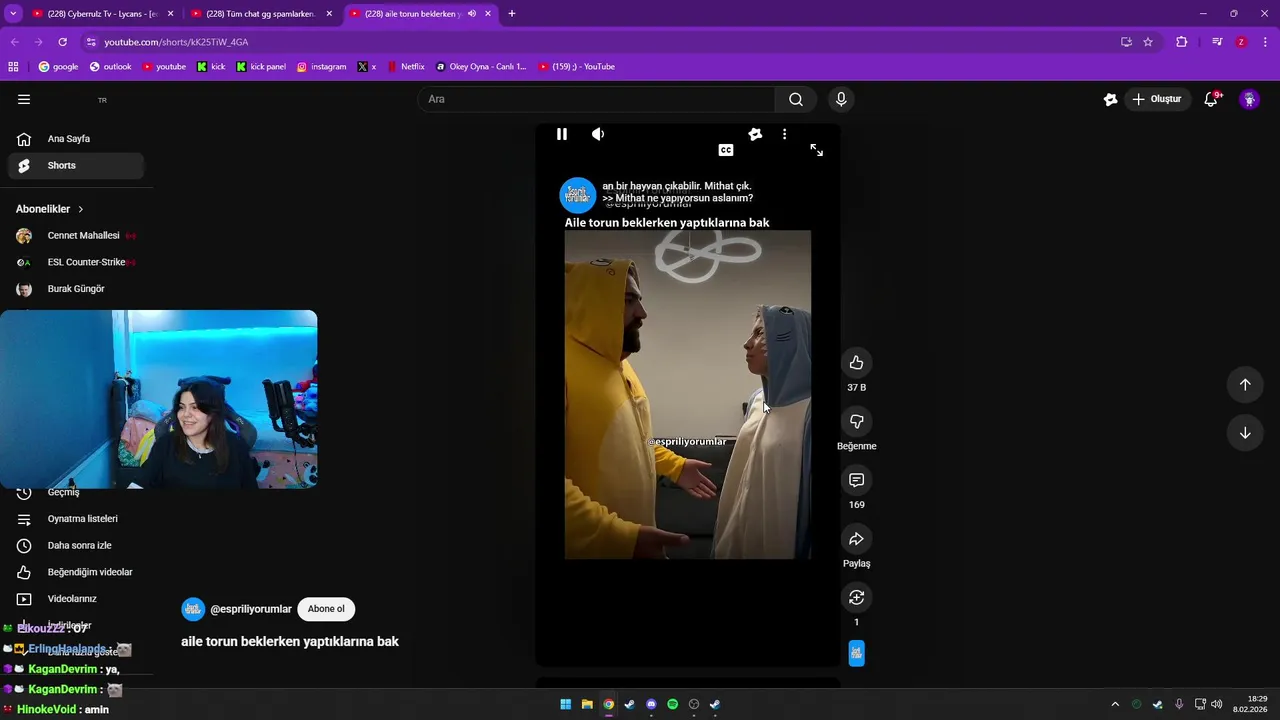Share the Short via Paylaş
This screenshot has height=720, width=1280.
856,539
